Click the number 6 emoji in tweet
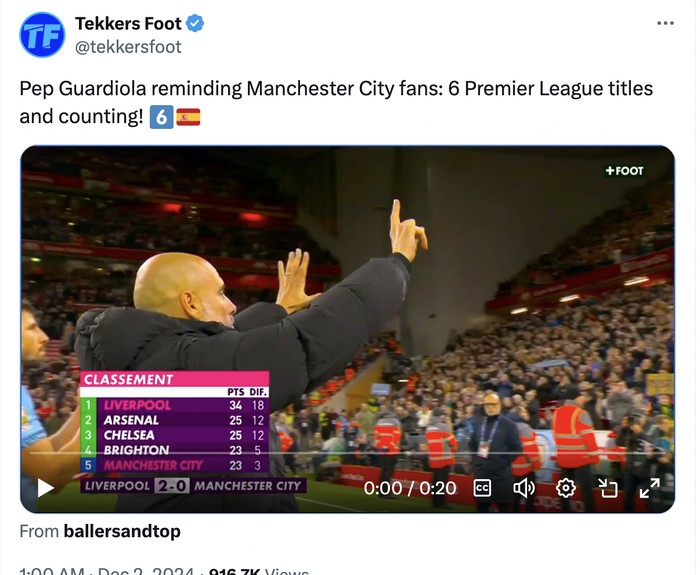Image resolution: width=700 pixels, height=575 pixels. pyautogui.click(x=160, y=117)
